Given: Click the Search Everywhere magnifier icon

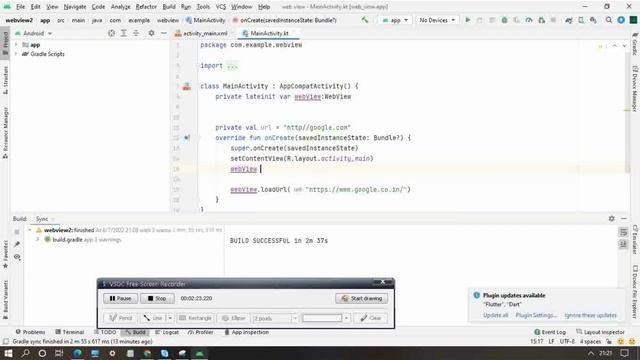Looking at the screenshot, I should (x=609, y=20).
